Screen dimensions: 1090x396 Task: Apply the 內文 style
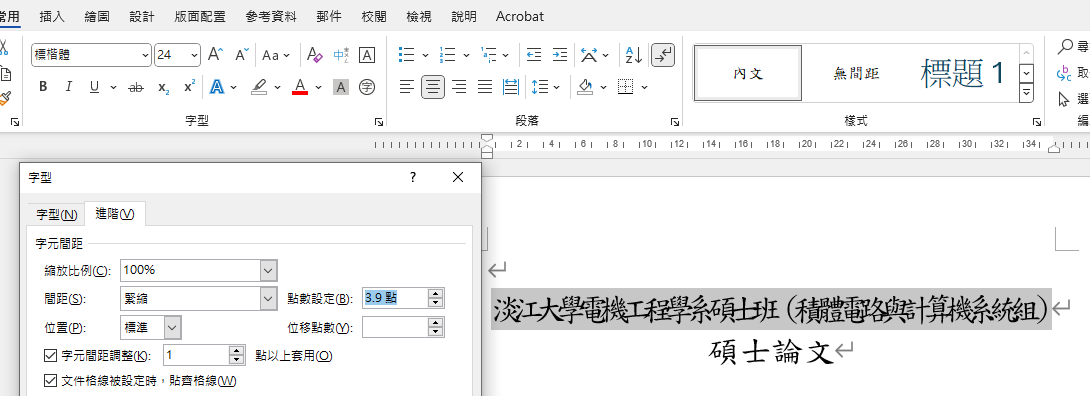pyautogui.click(x=748, y=73)
